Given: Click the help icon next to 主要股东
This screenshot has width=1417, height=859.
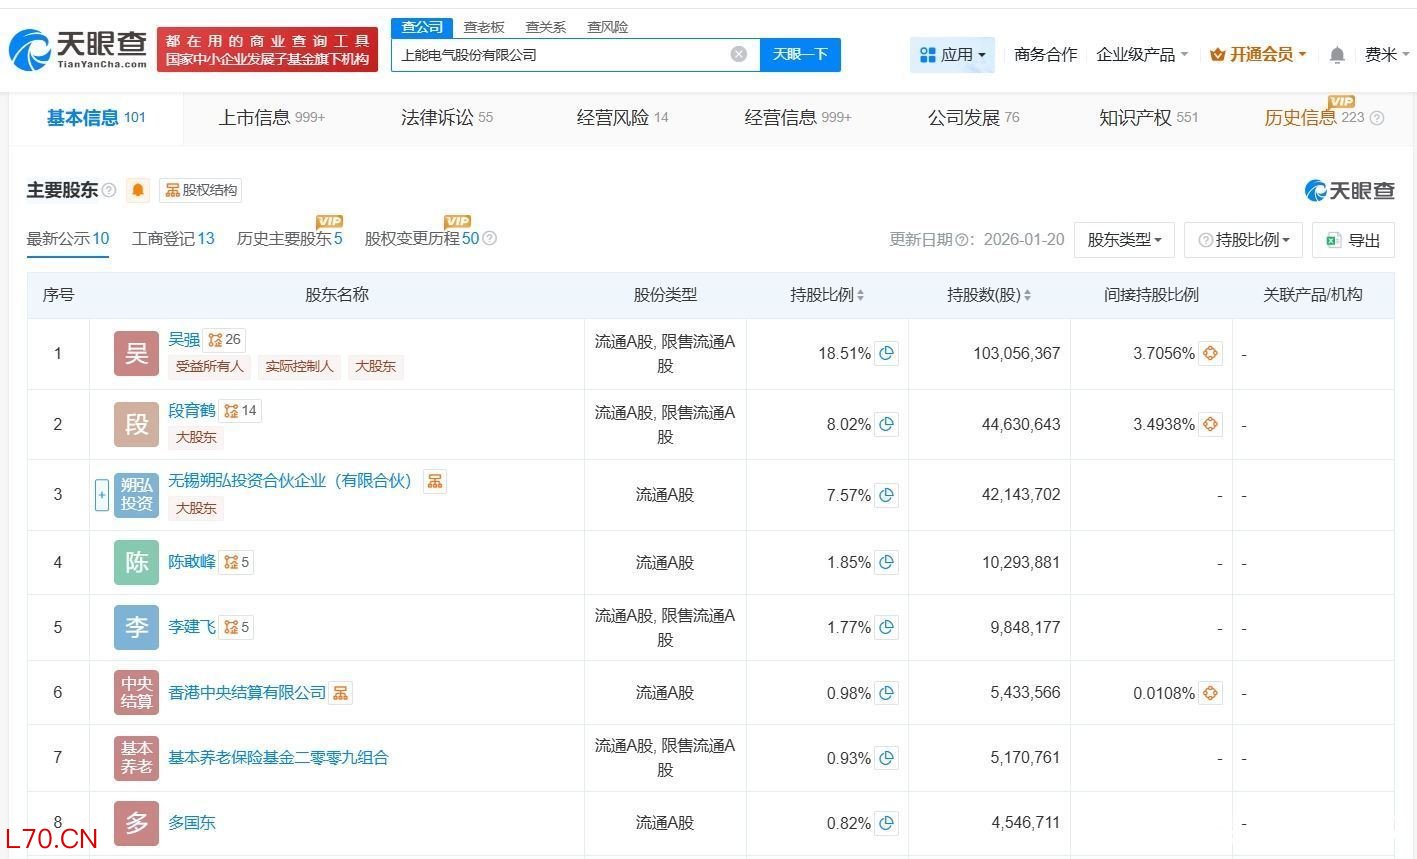Looking at the screenshot, I should pos(109,190).
